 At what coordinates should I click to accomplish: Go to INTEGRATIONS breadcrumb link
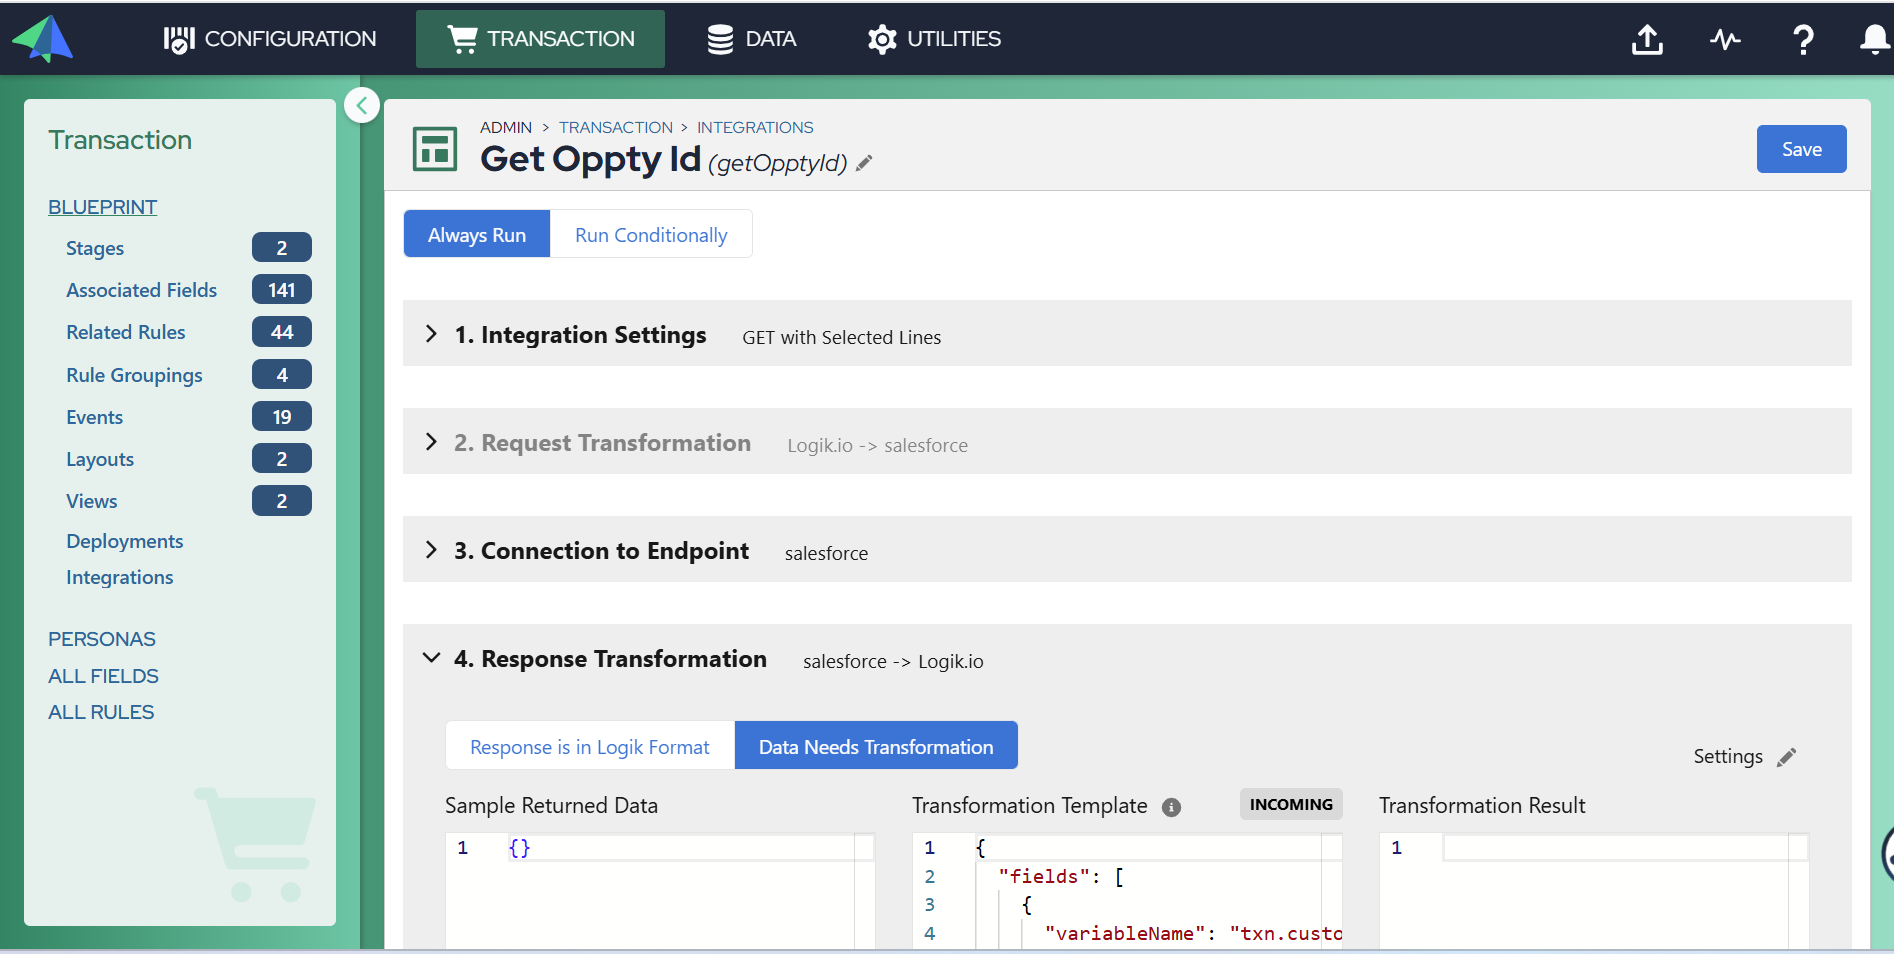pyautogui.click(x=755, y=127)
